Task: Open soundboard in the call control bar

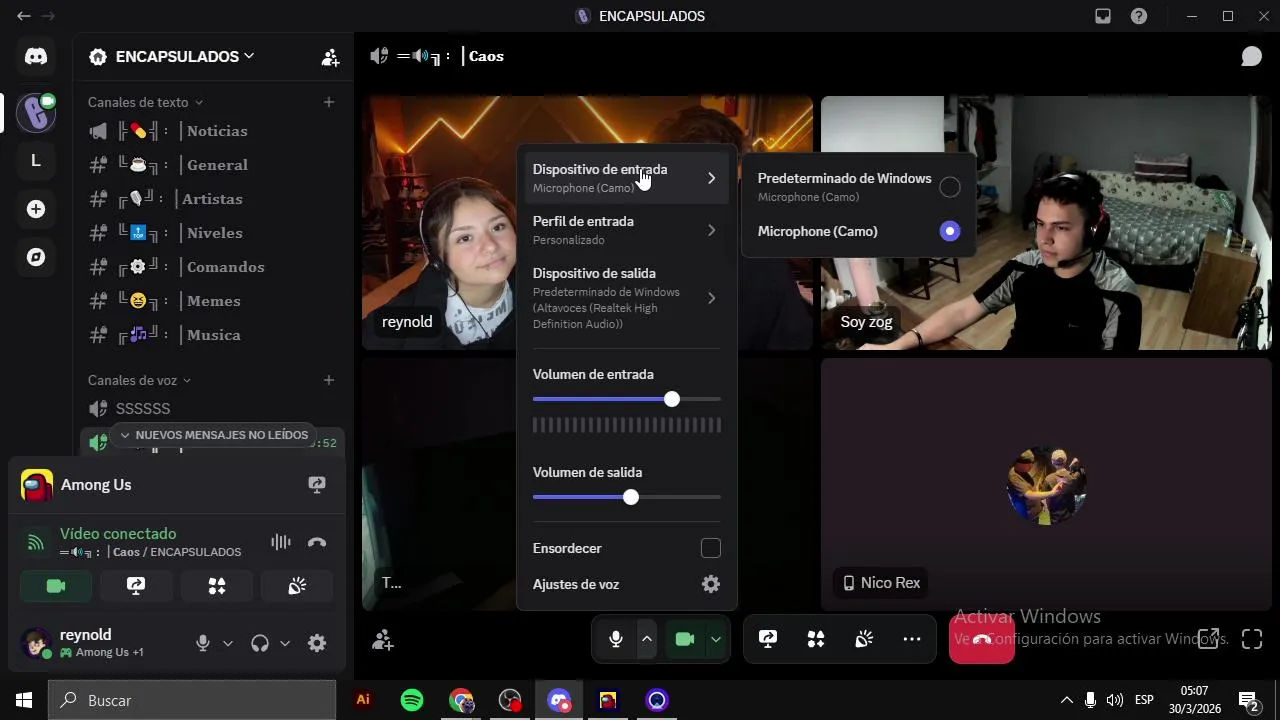Action: (864, 639)
